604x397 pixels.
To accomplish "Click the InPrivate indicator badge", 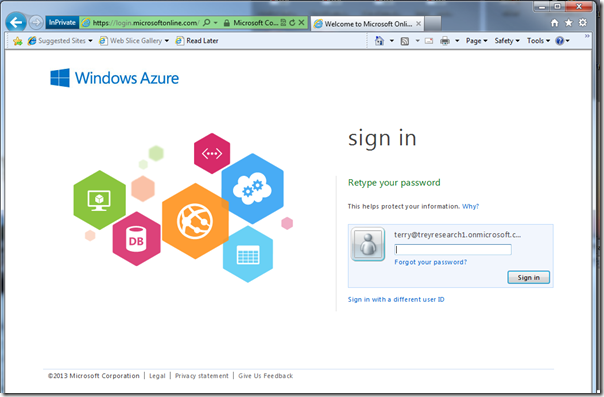I will pyautogui.click(x=62, y=23).
